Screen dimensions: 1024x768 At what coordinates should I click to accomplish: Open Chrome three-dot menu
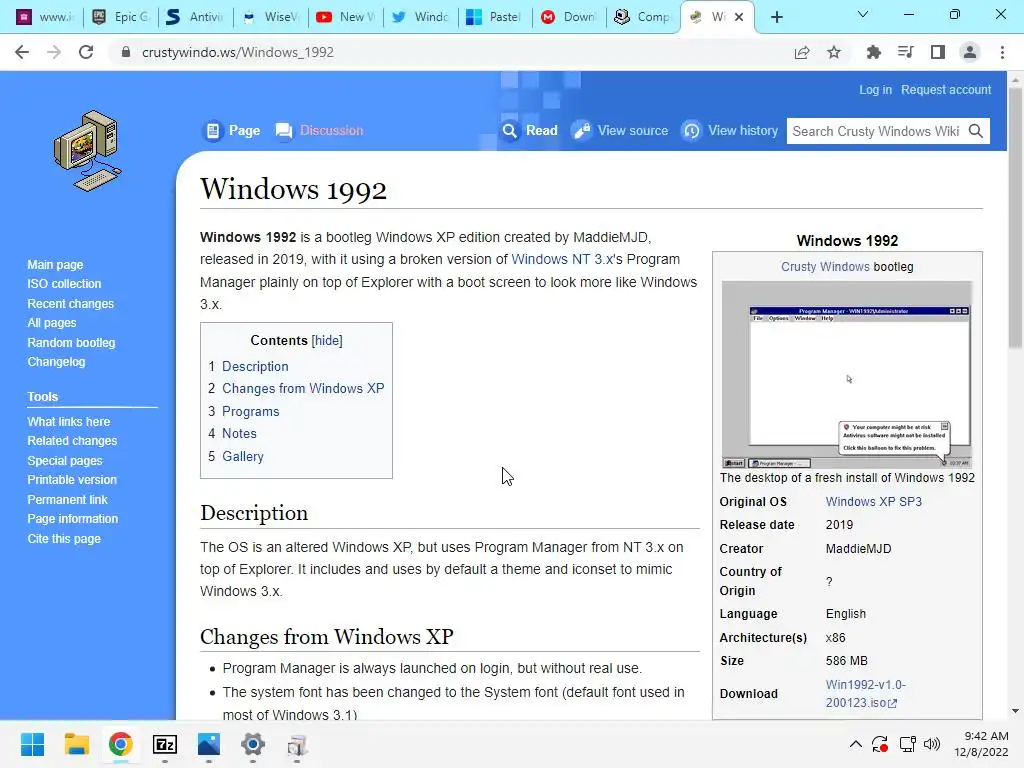(x=1002, y=52)
